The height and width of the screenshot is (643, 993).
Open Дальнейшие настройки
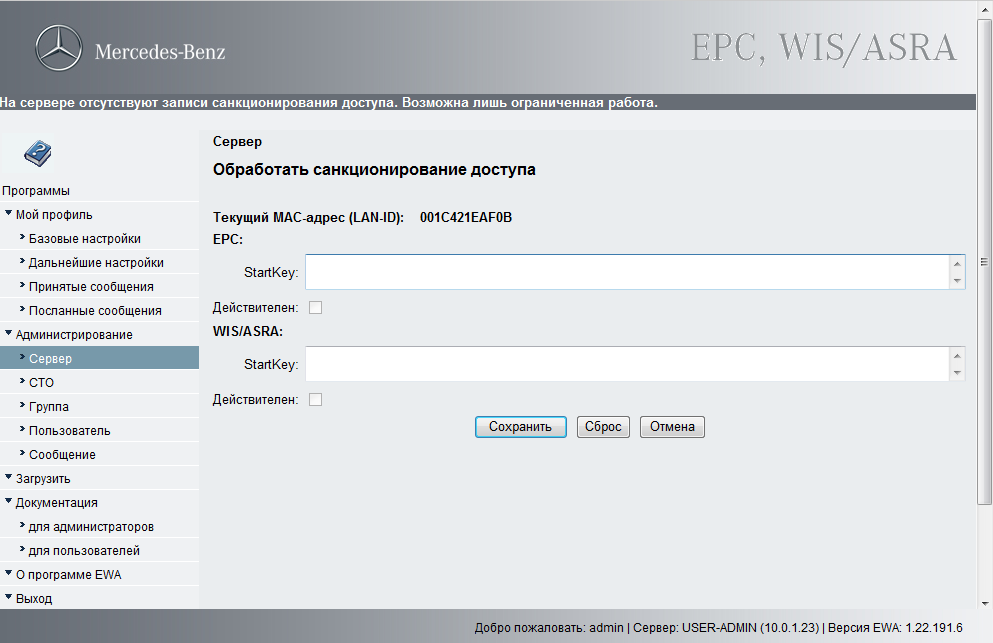tap(96, 263)
